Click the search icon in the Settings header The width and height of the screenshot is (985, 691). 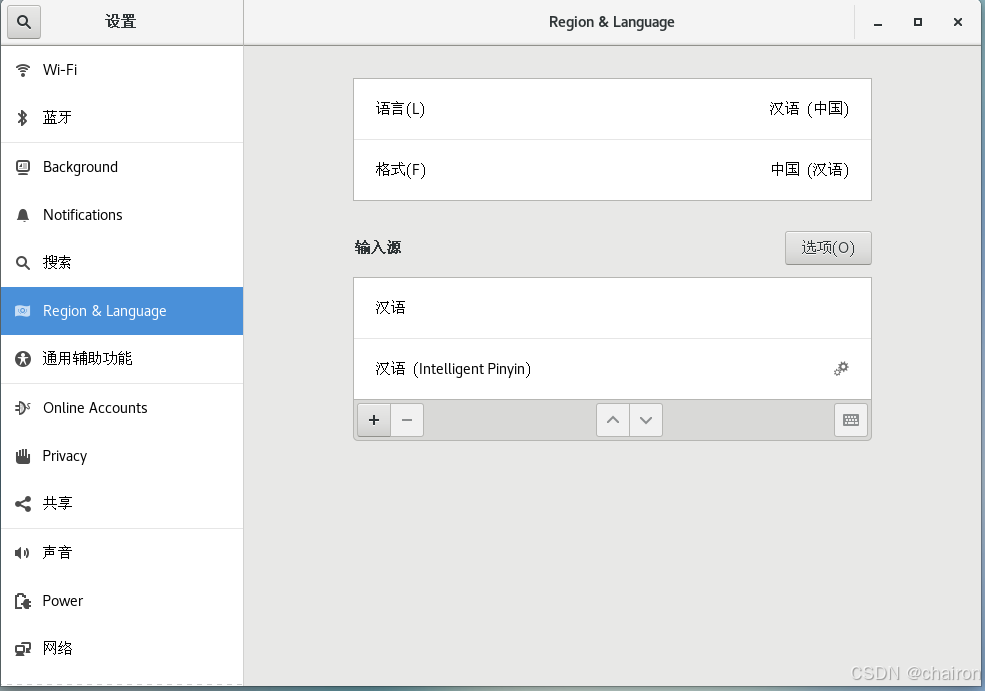click(x=24, y=22)
